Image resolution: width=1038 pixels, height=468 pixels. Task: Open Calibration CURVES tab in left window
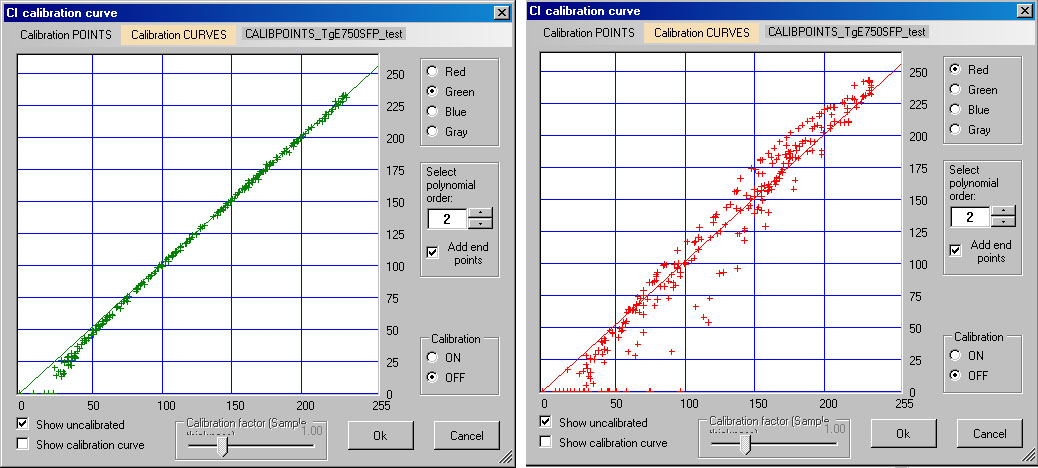pos(179,34)
